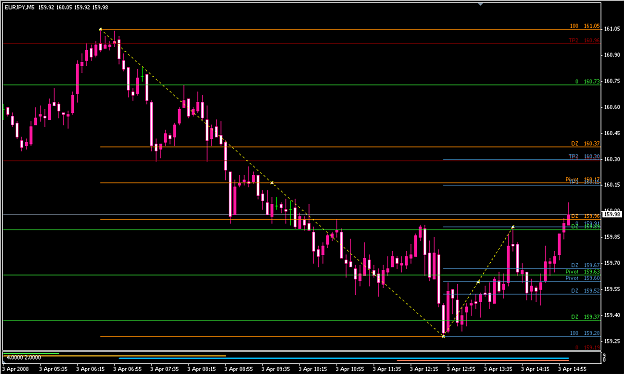Select the blue 'TP2 160.30' level label
The height and width of the screenshot is (375, 625).
point(584,157)
